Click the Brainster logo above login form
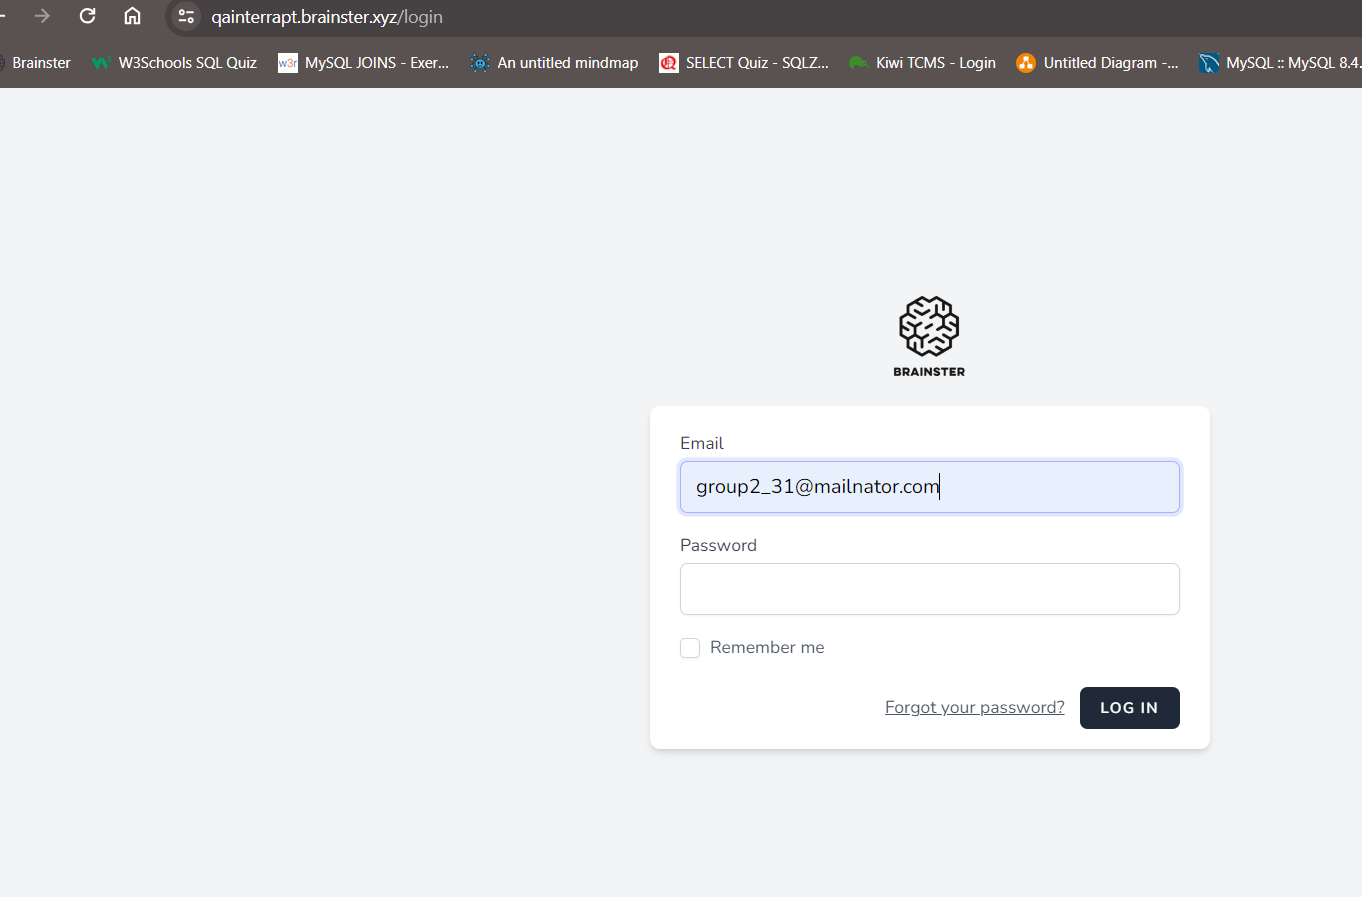 click(x=929, y=335)
